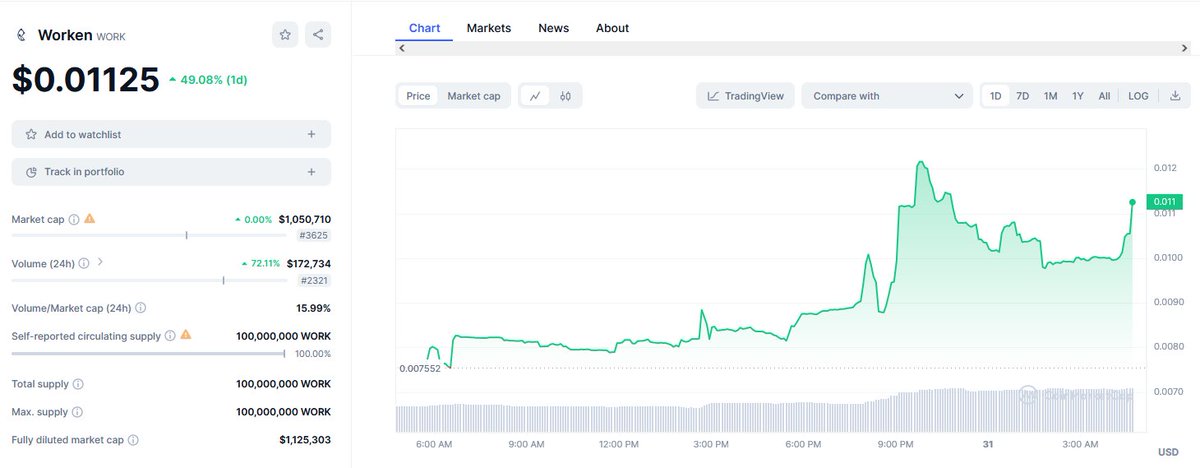Image resolution: width=1200 pixels, height=468 pixels.
Task: Click the $1,050,710 market cap value
Action: pos(305,219)
